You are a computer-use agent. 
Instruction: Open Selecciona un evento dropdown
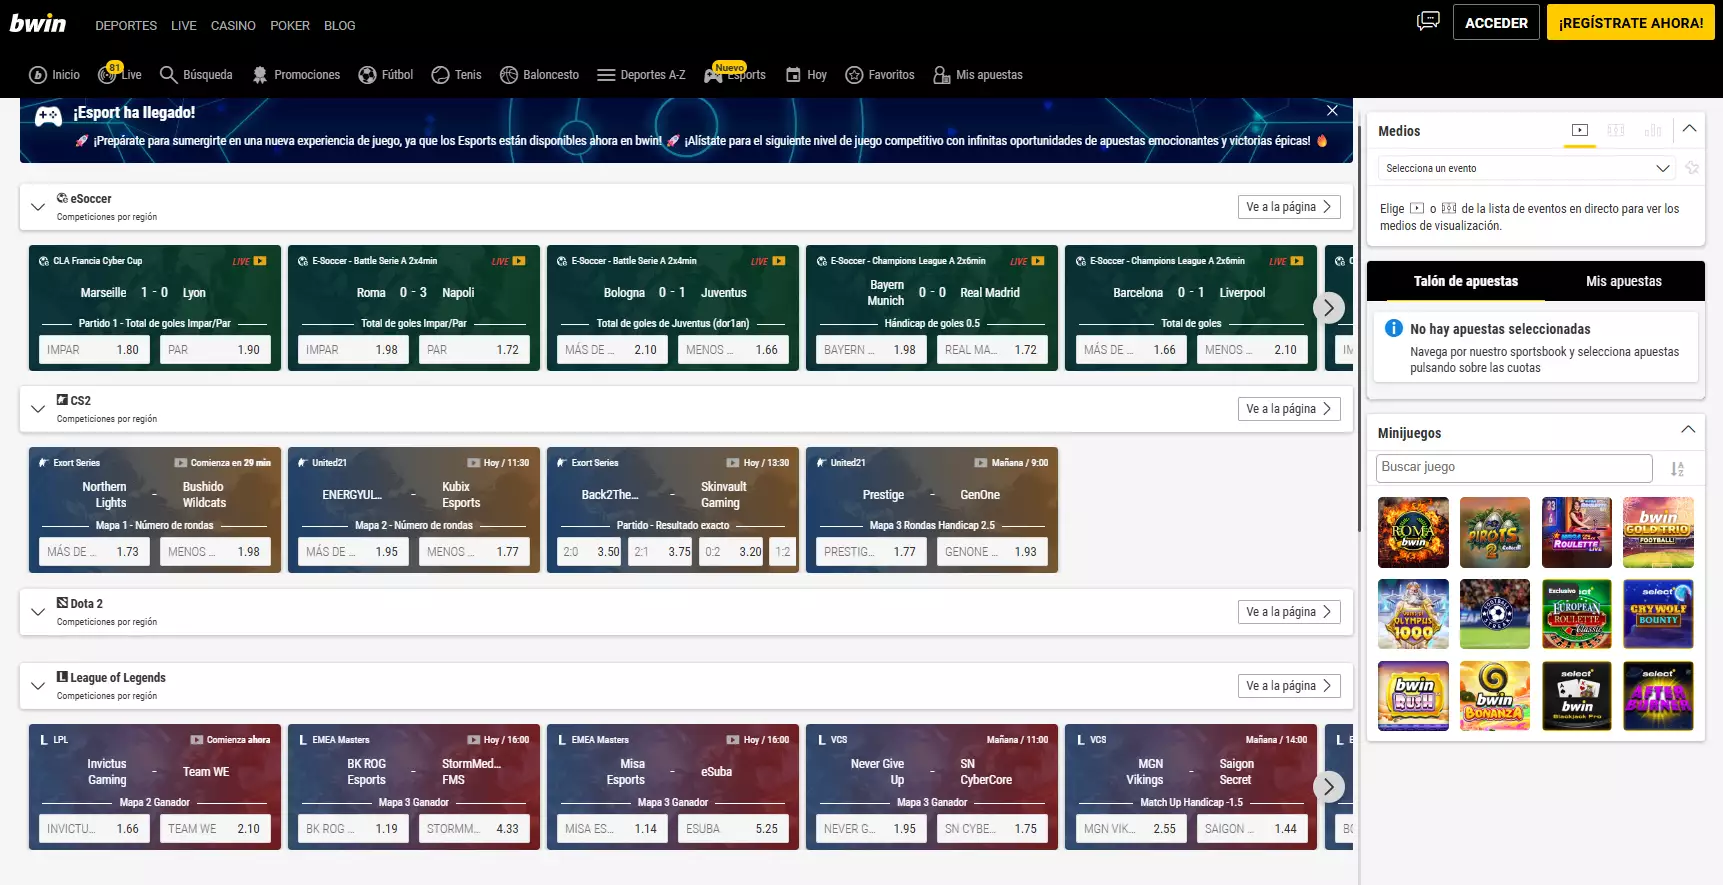(1527, 168)
